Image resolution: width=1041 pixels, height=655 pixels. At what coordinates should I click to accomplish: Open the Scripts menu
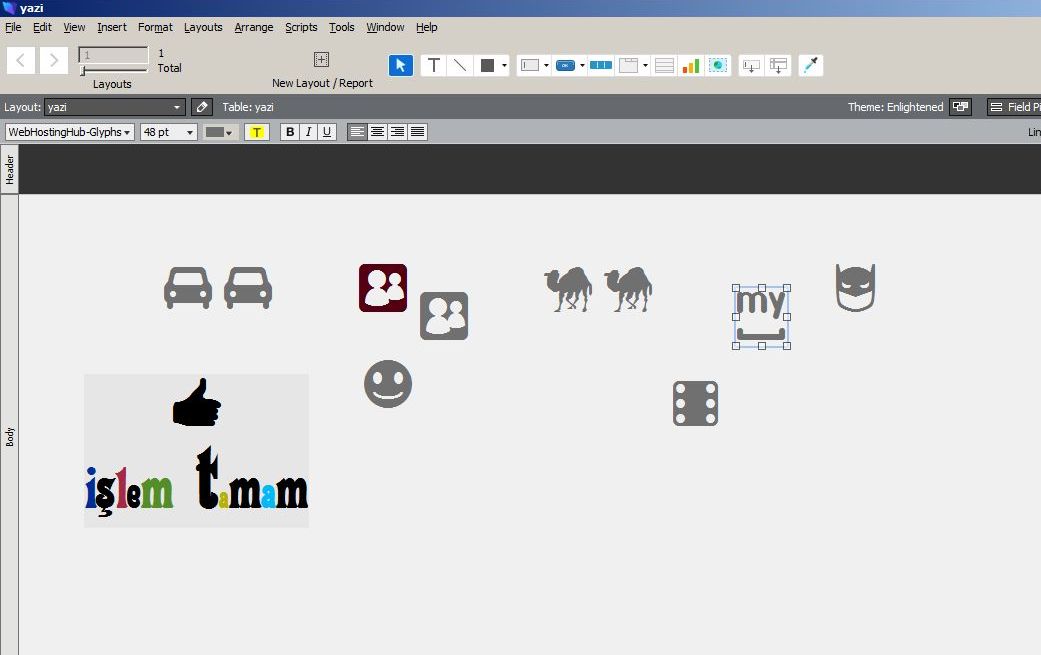point(301,27)
